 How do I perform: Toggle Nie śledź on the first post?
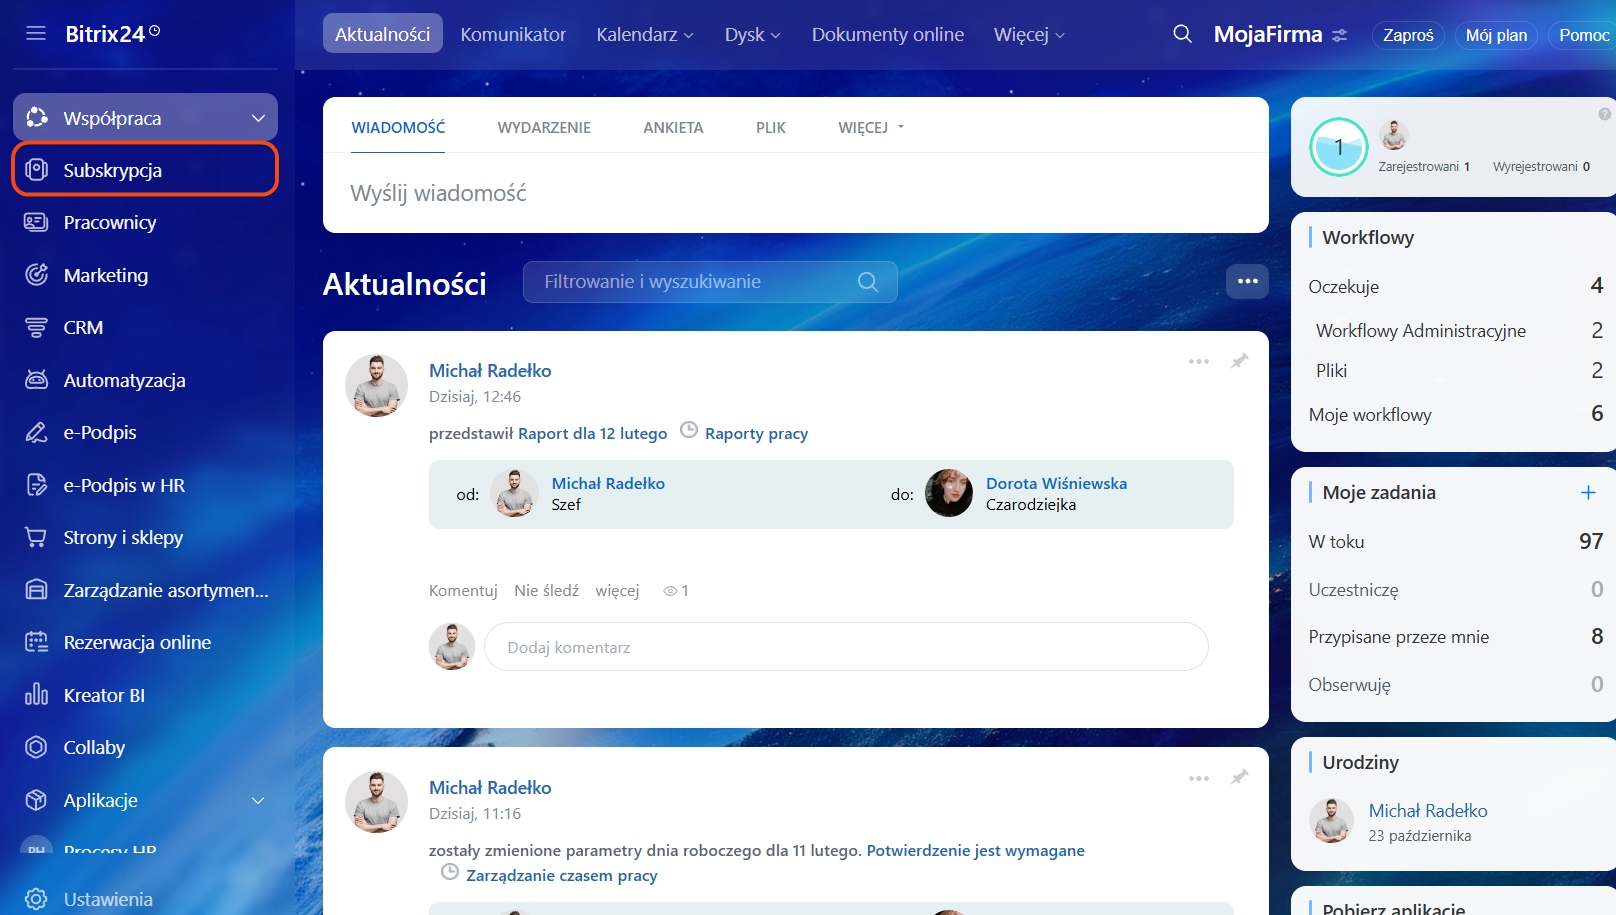coord(546,590)
